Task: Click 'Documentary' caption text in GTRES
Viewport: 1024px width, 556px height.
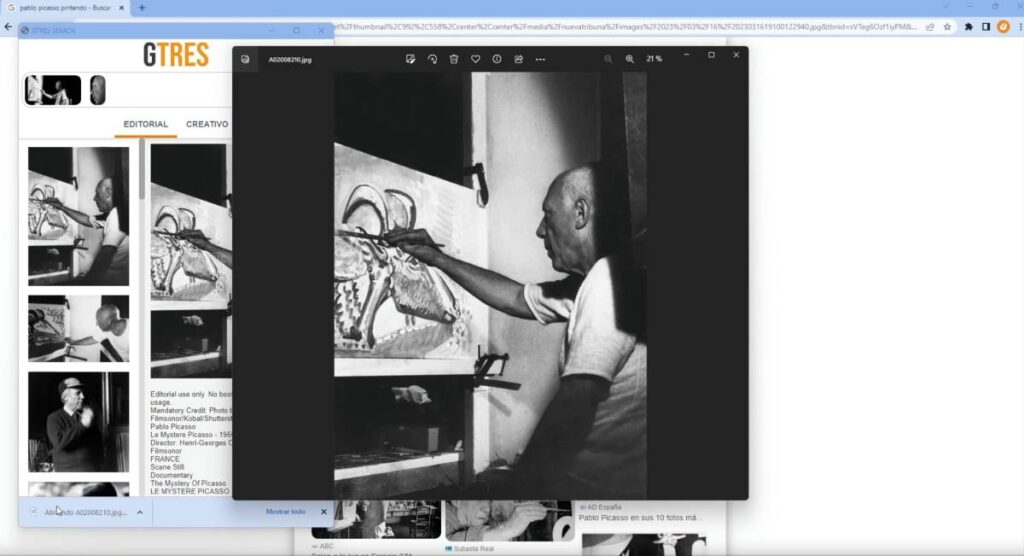Action: pos(172,476)
